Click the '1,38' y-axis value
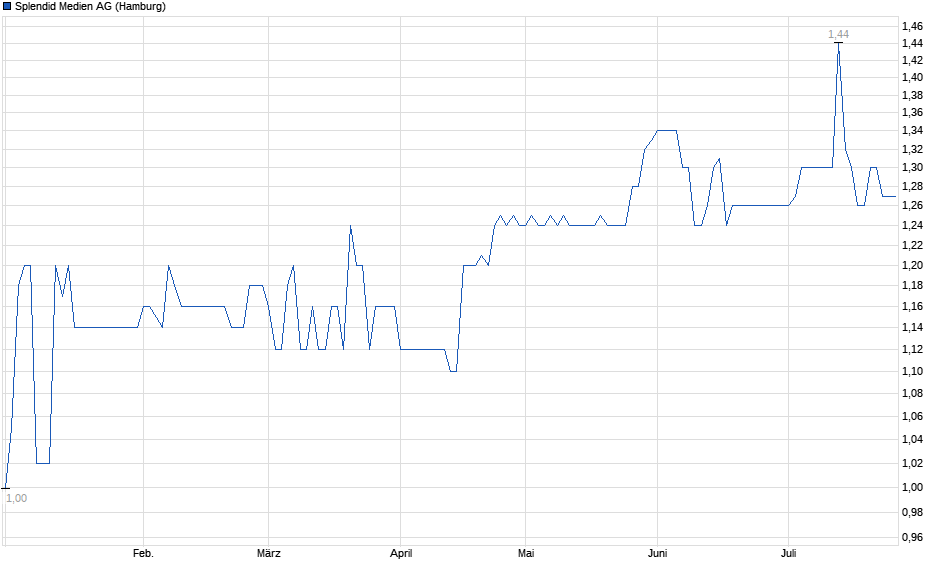Viewport: 940px width, 579px height. (912, 96)
